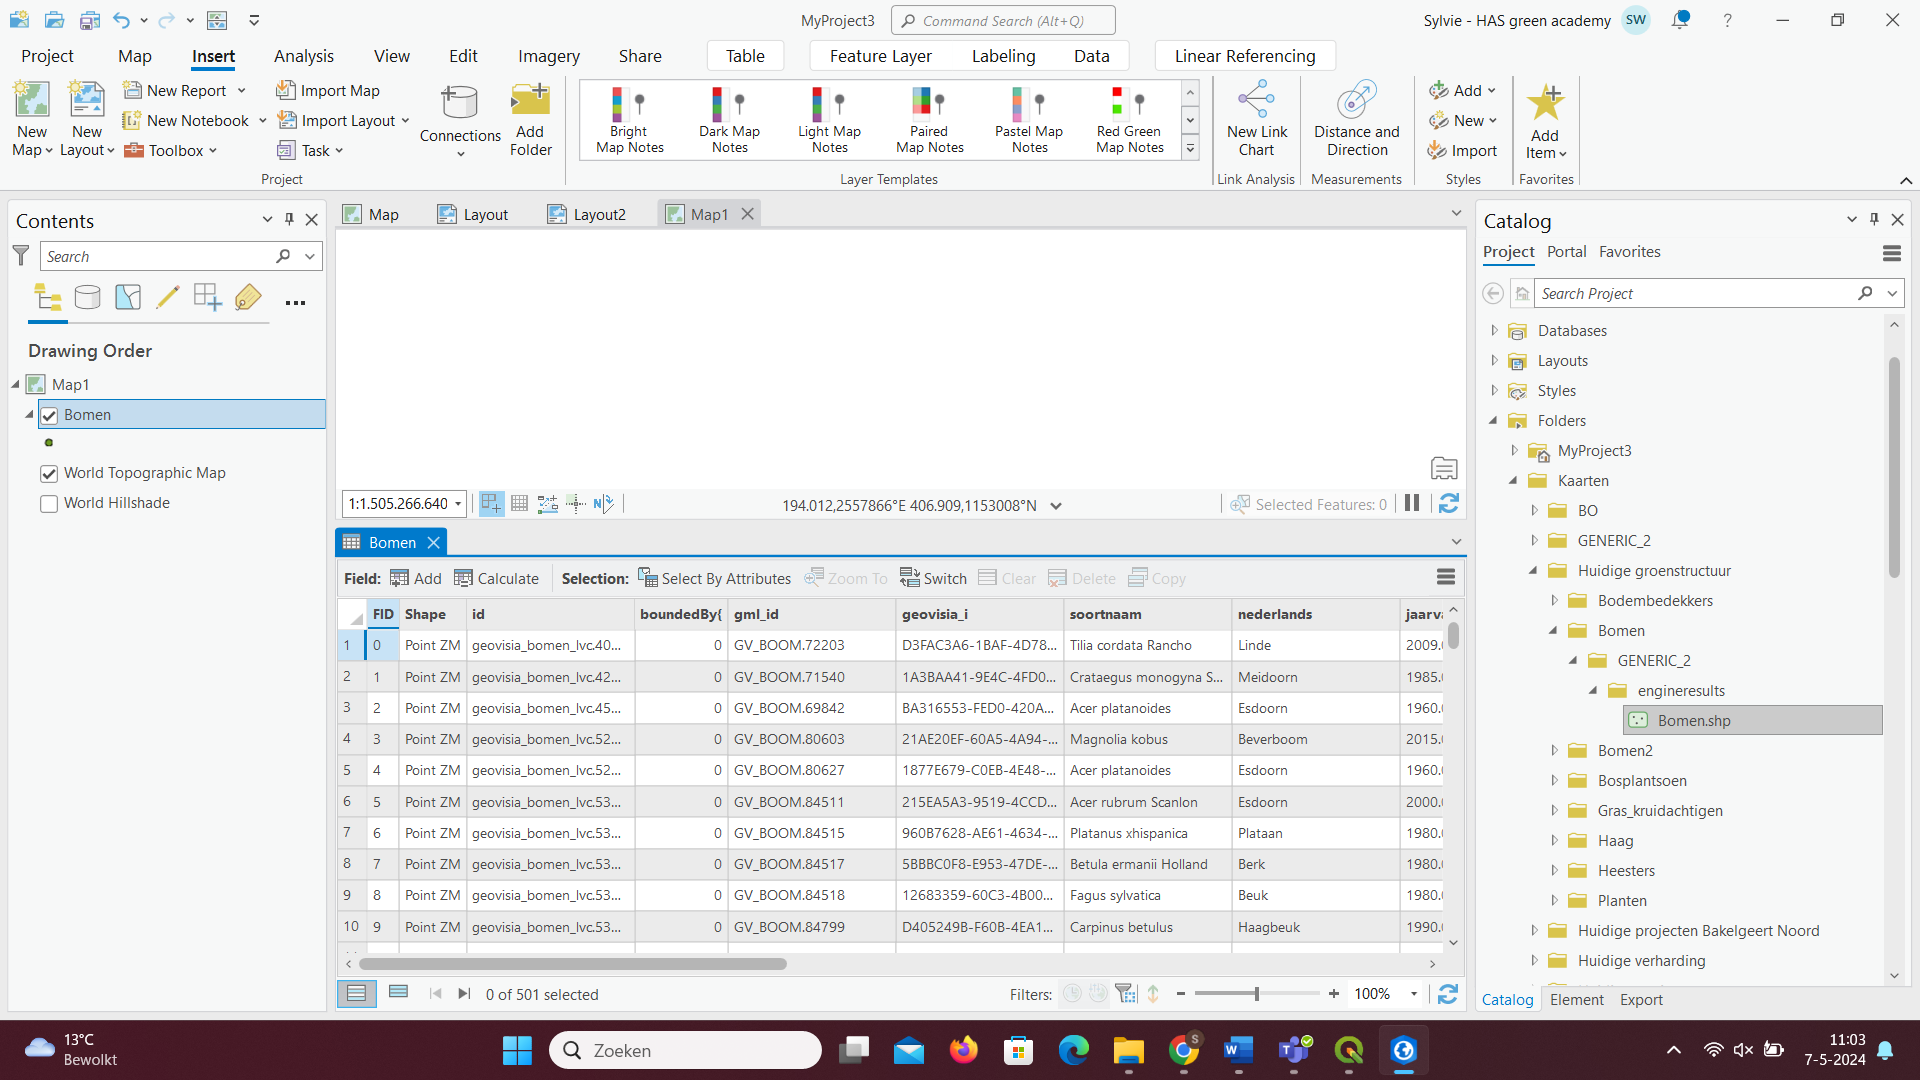Click Select By Attributes in table
The height and width of the screenshot is (1080, 1920).
pyautogui.click(x=714, y=578)
